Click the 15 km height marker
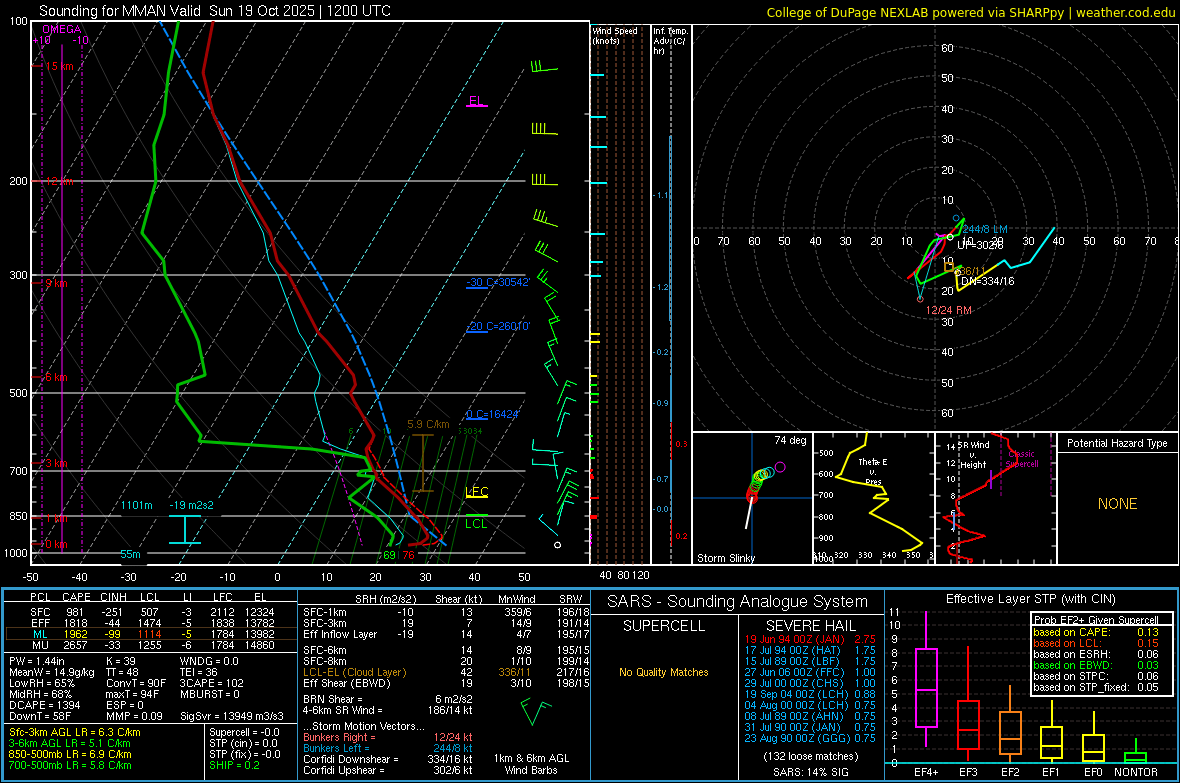 59,66
